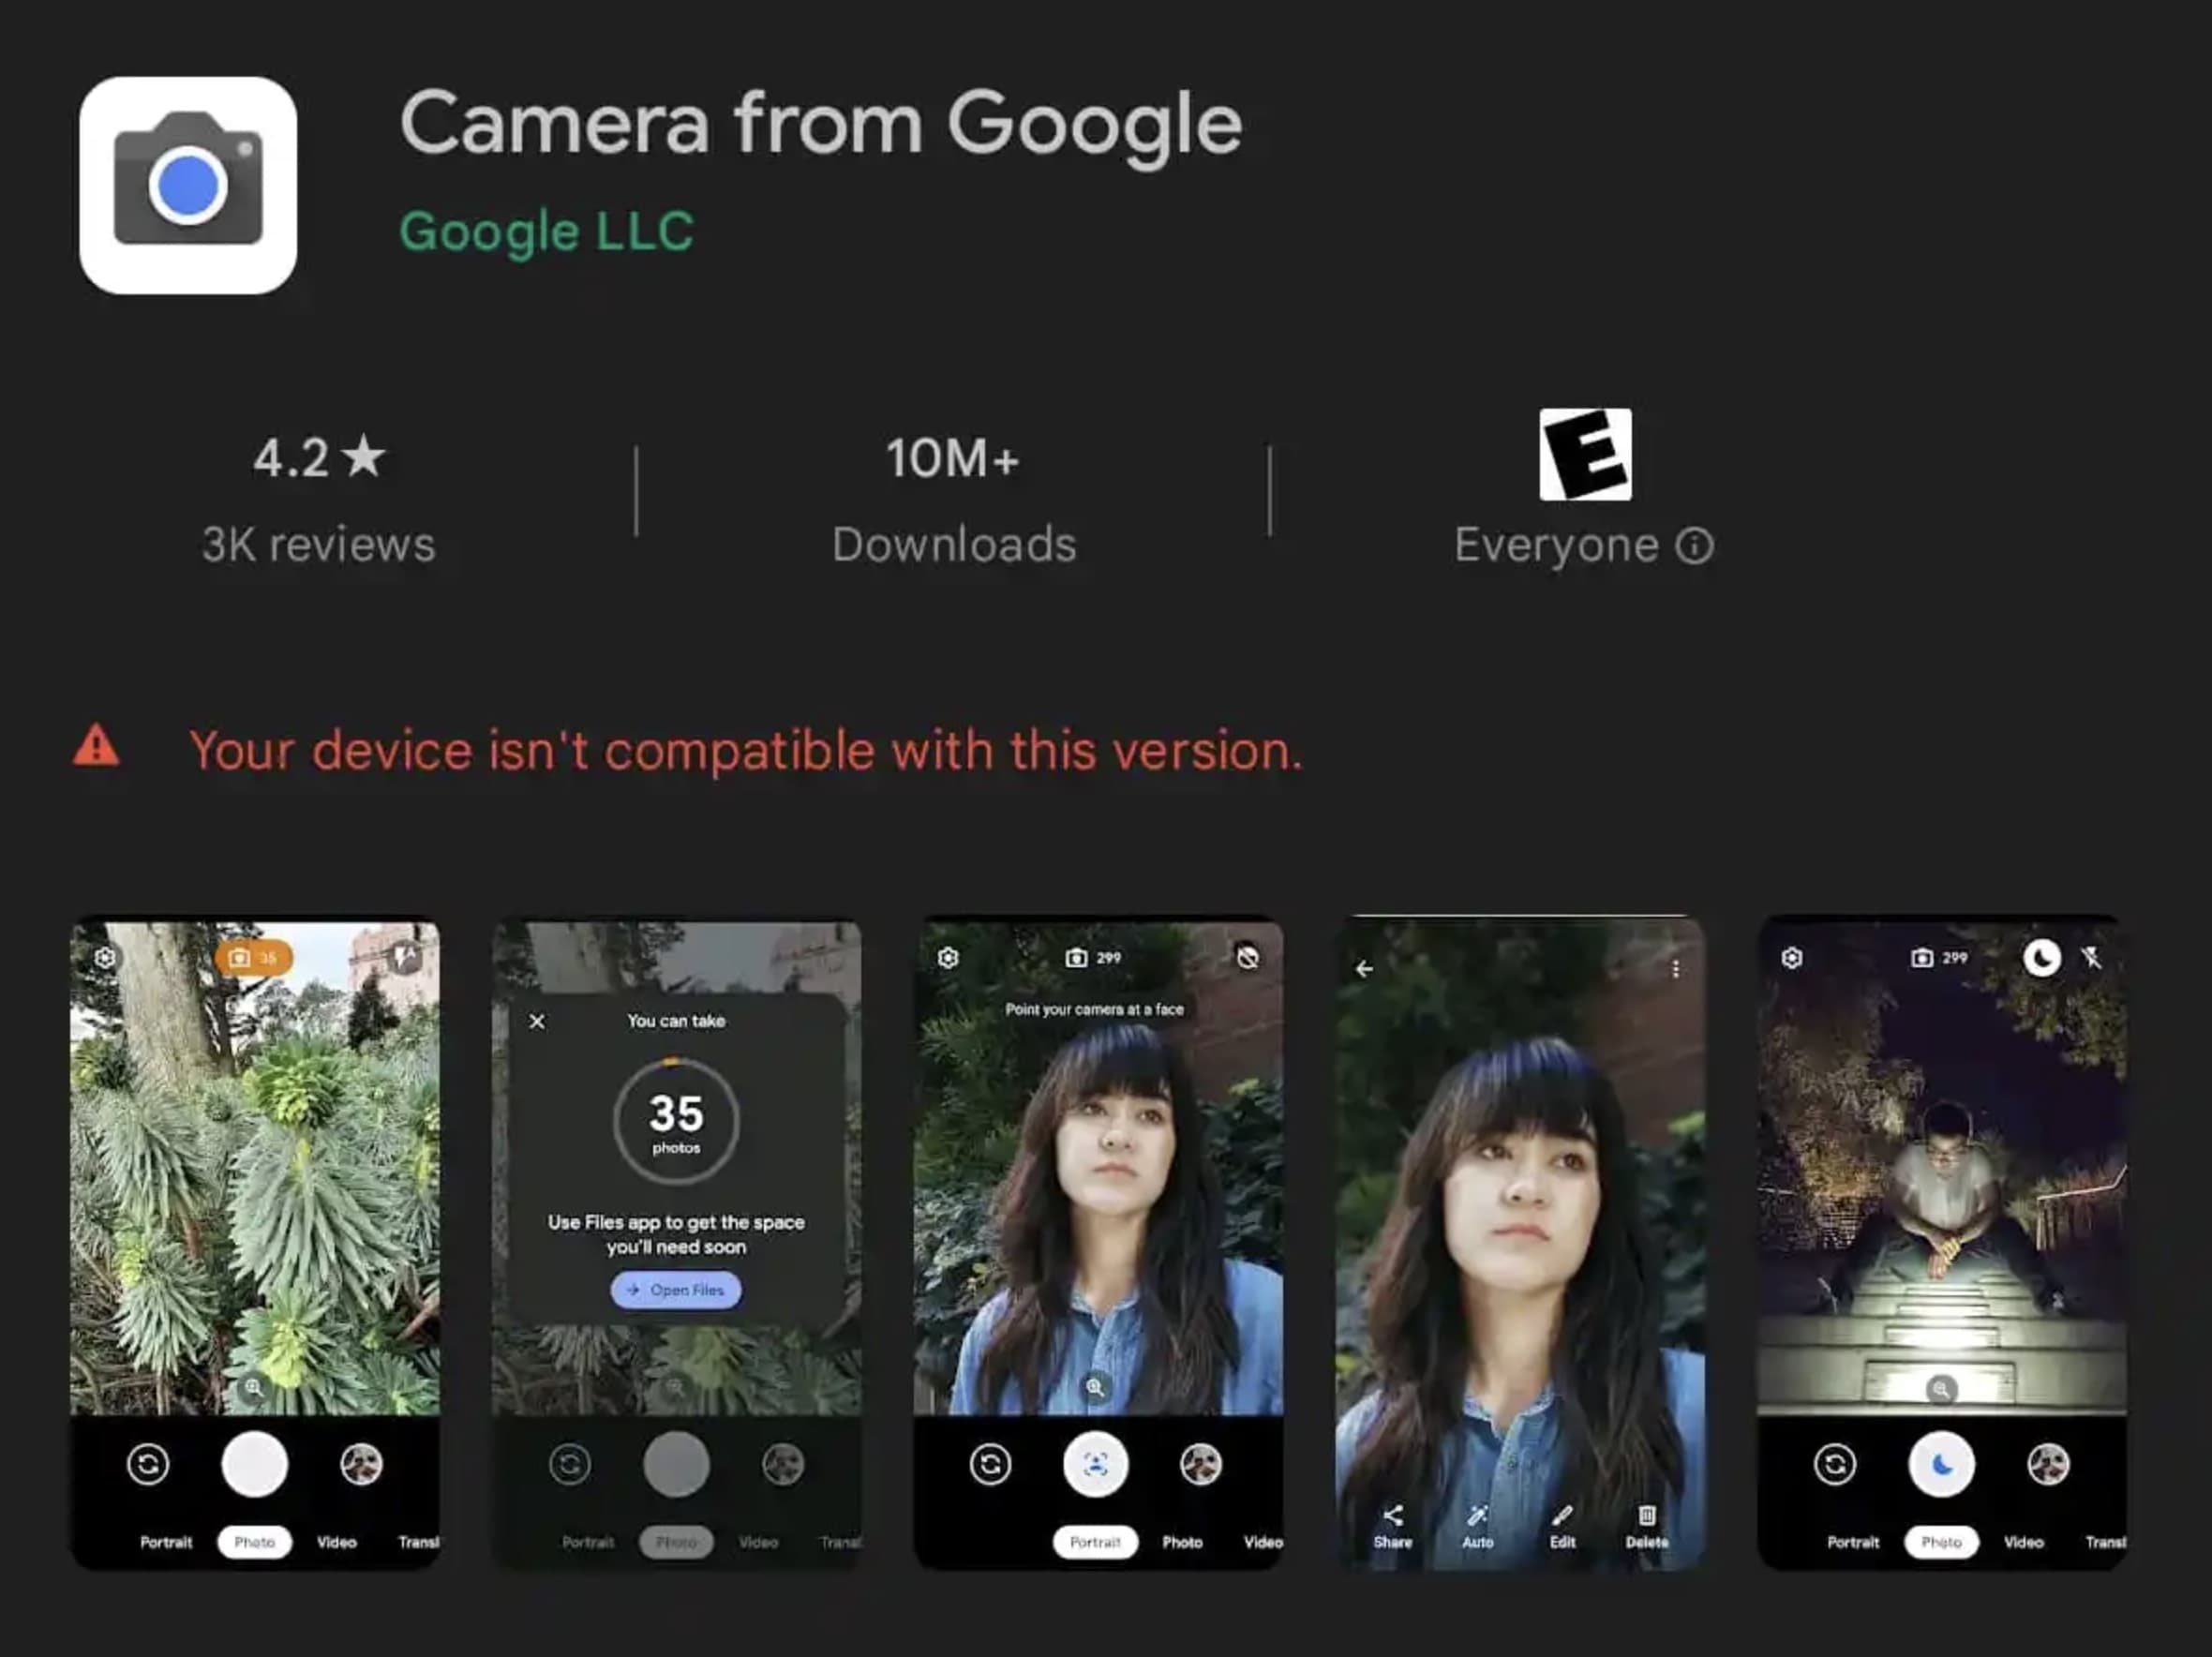Image resolution: width=2212 pixels, height=1657 pixels.
Task: Click the Camera from Google title
Action: 820,124
